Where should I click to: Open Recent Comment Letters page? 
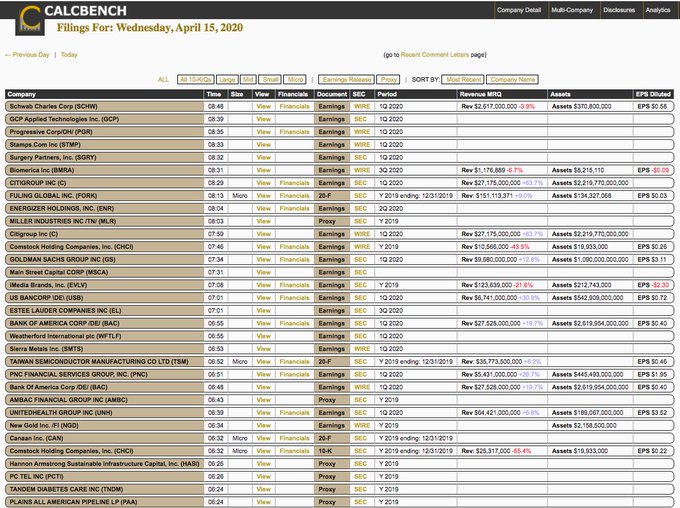435,55
